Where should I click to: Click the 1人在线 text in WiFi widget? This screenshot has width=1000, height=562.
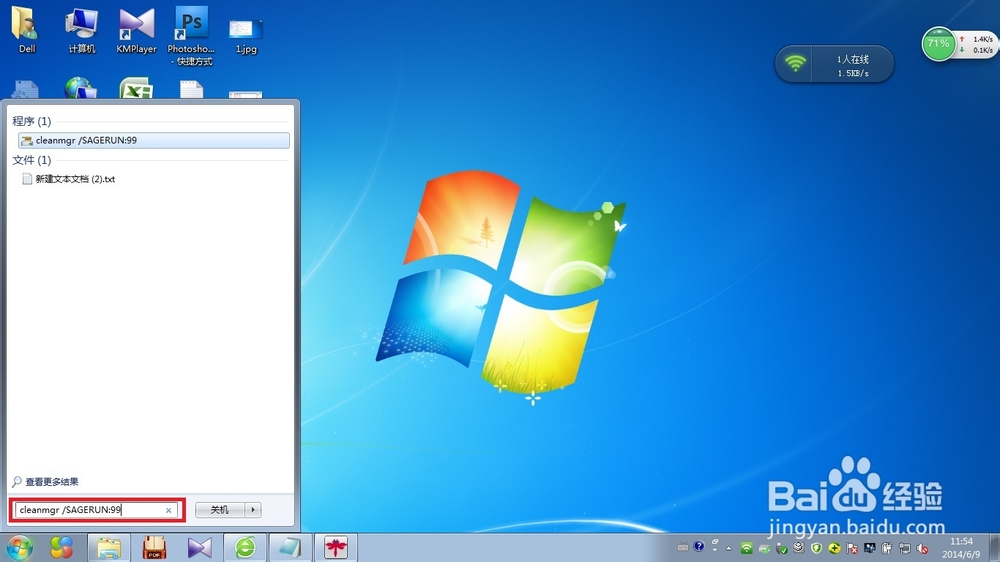coord(853,59)
